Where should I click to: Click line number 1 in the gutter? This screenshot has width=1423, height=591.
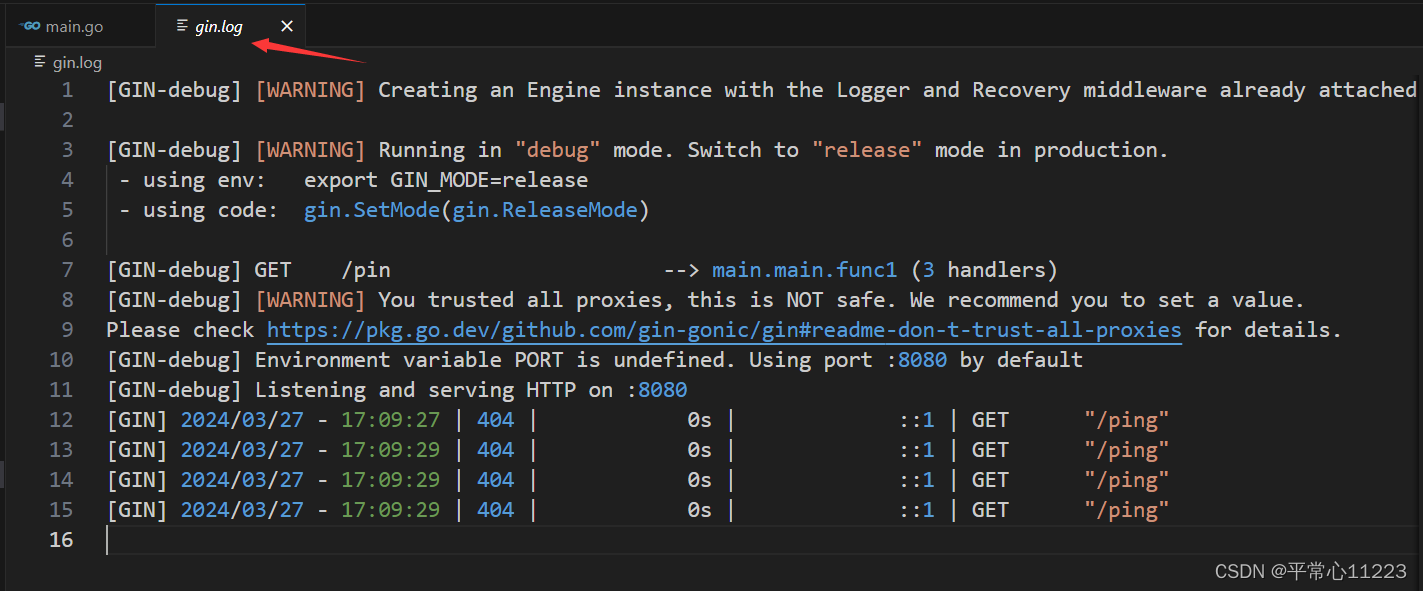66,89
